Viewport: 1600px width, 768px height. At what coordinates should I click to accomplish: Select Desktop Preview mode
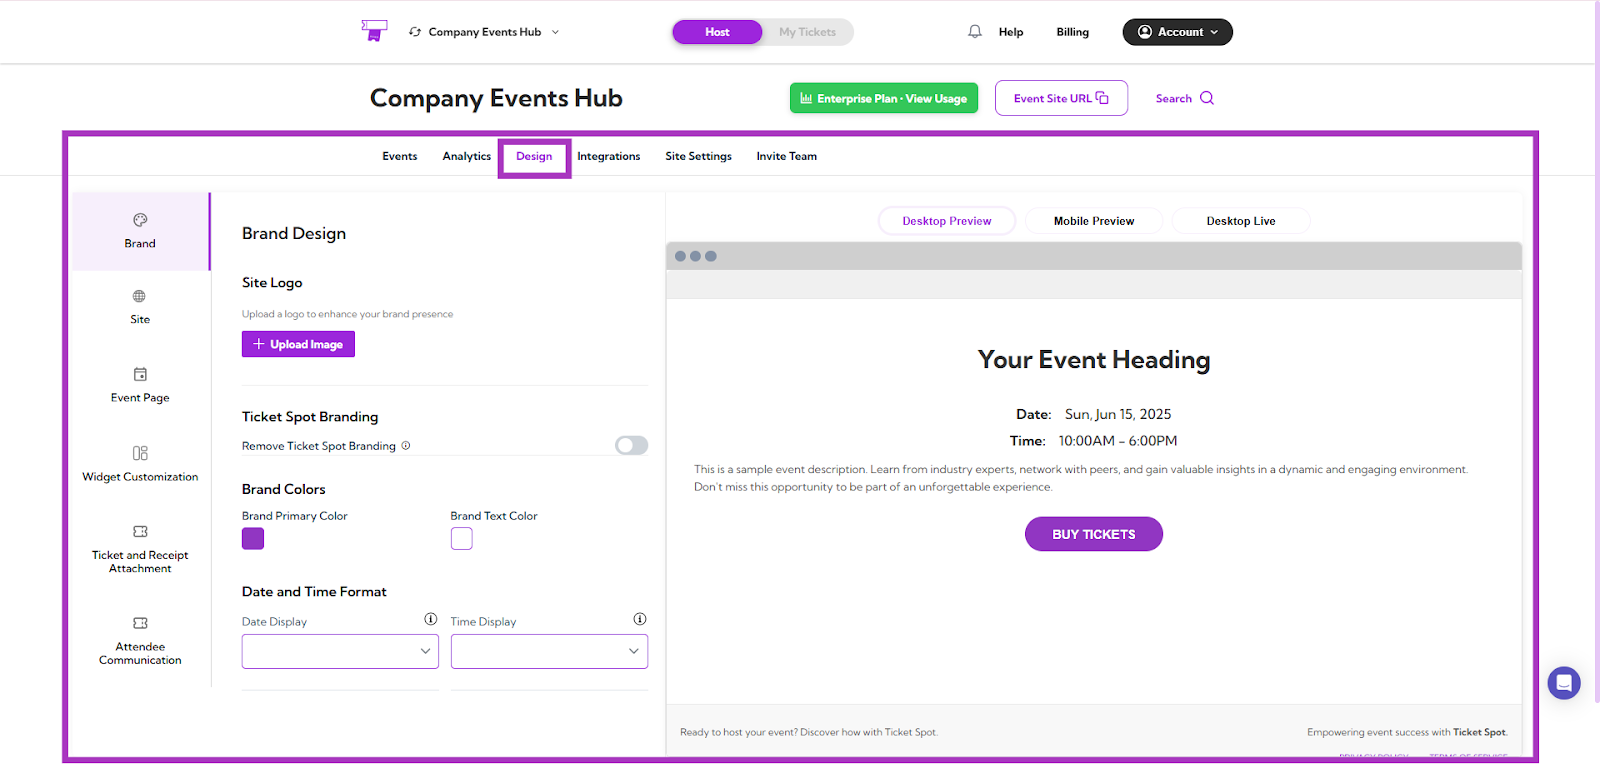pyautogui.click(x=947, y=221)
